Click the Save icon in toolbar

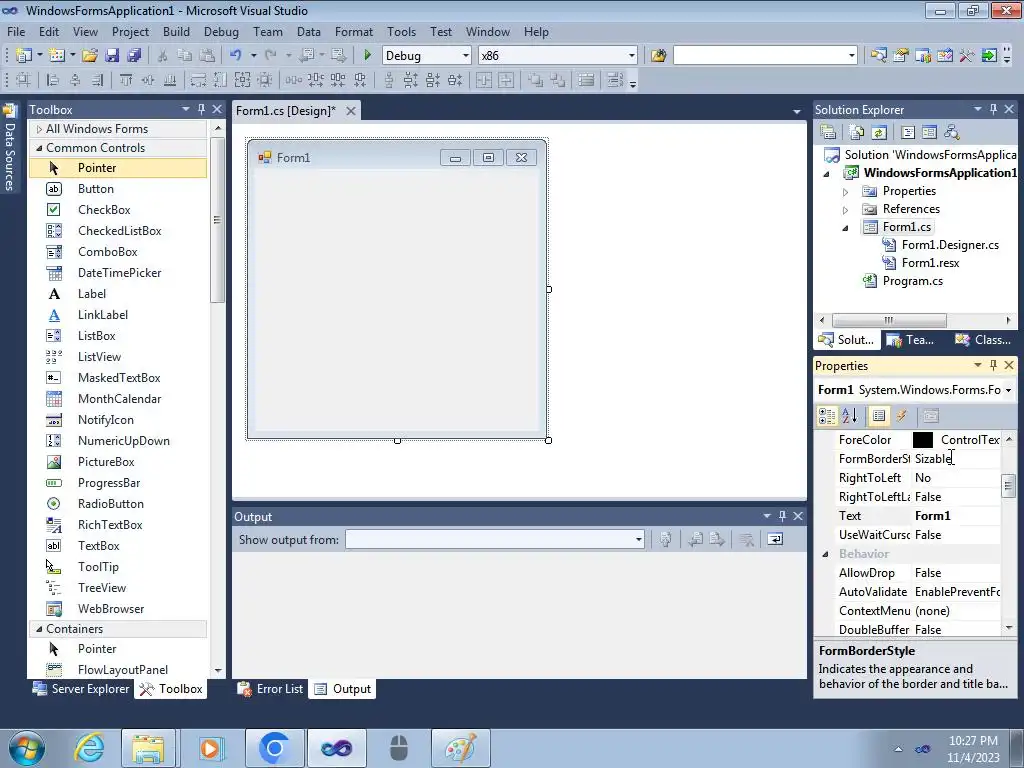point(112,56)
